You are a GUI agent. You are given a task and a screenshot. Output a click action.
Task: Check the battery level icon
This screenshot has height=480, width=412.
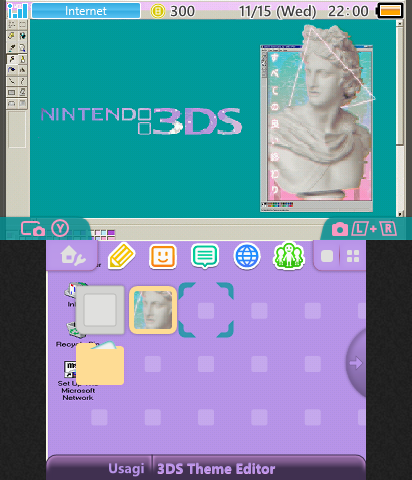click(390, 11)
